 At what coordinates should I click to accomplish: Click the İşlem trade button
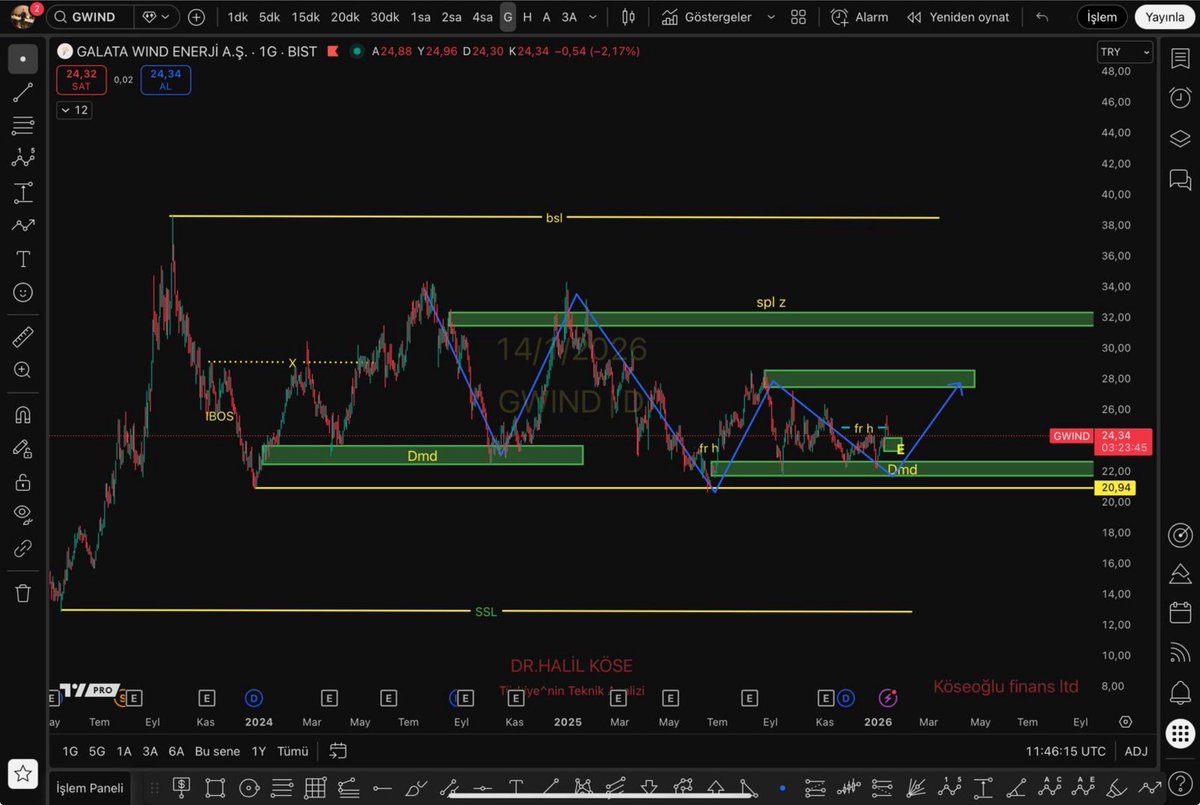pyautogui.click(x=1102, y=17)
